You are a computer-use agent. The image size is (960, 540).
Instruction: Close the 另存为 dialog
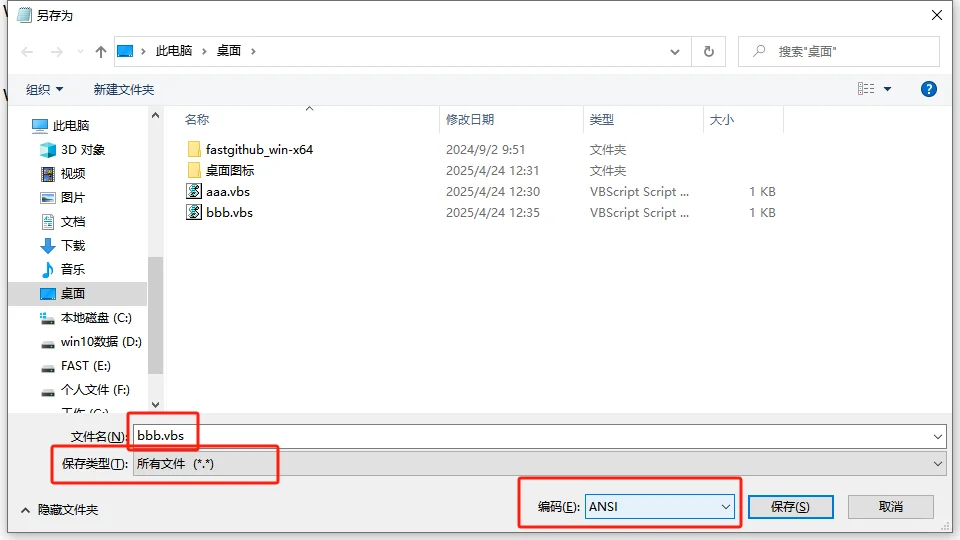click(x=937, y=15)
